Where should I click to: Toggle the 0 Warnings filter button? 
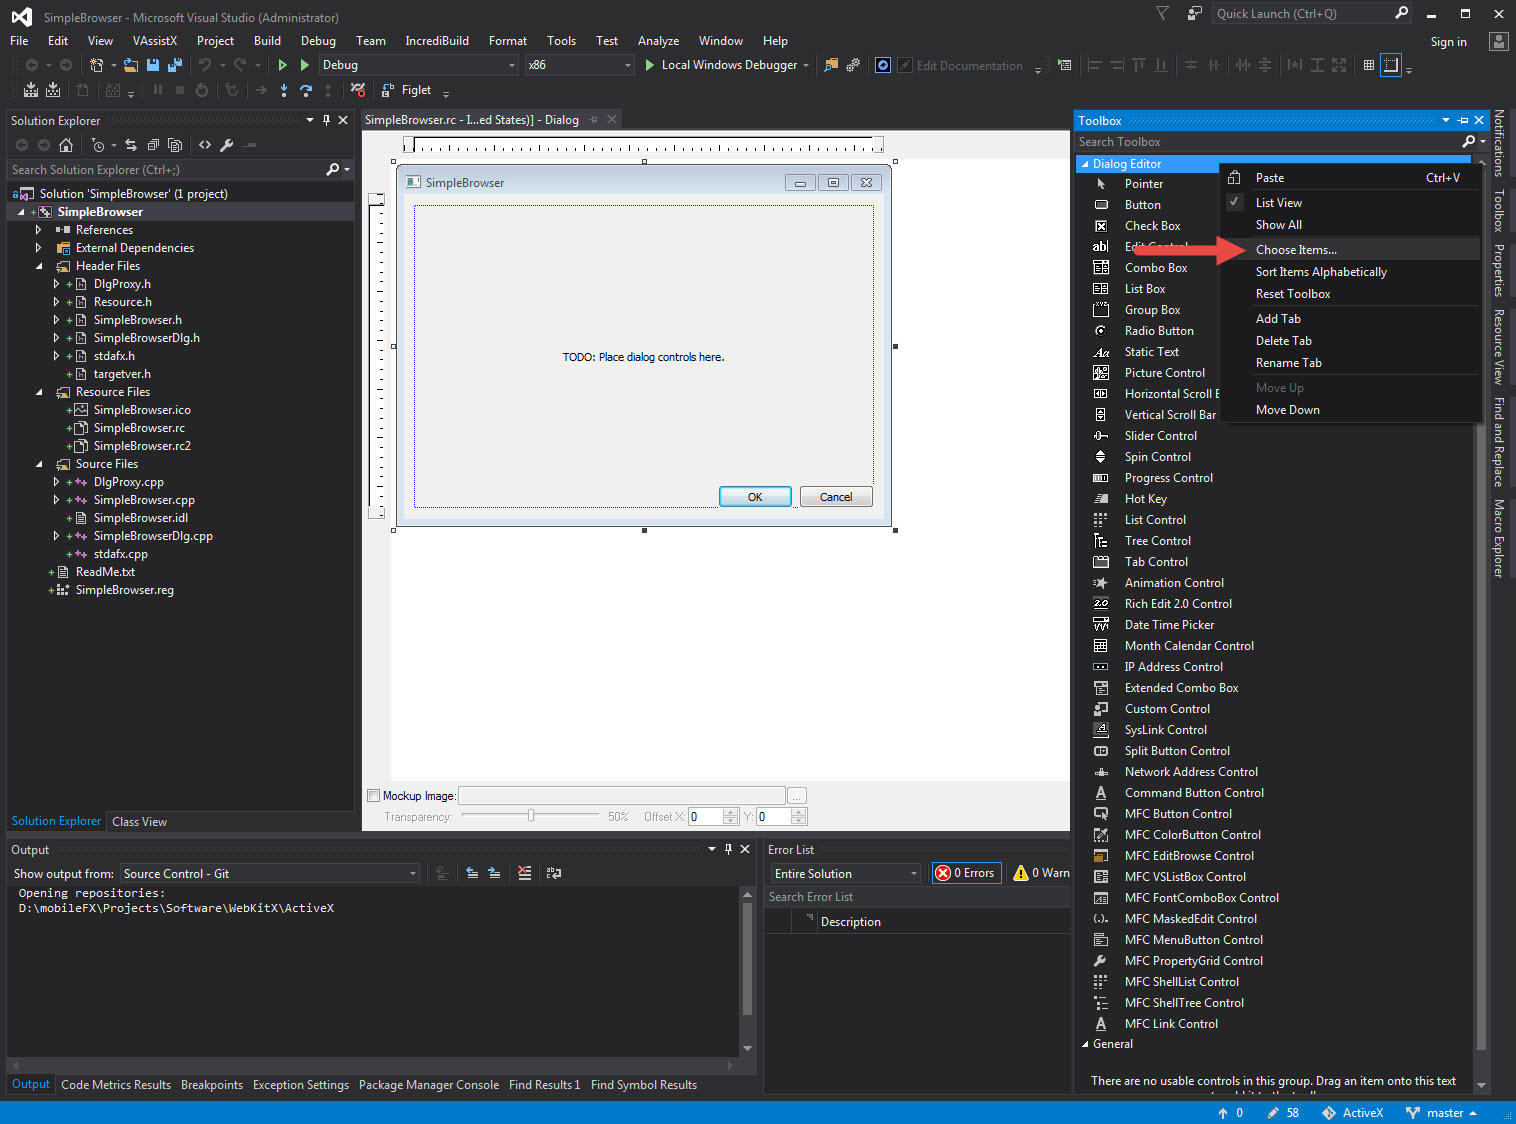coord(1040,873)
